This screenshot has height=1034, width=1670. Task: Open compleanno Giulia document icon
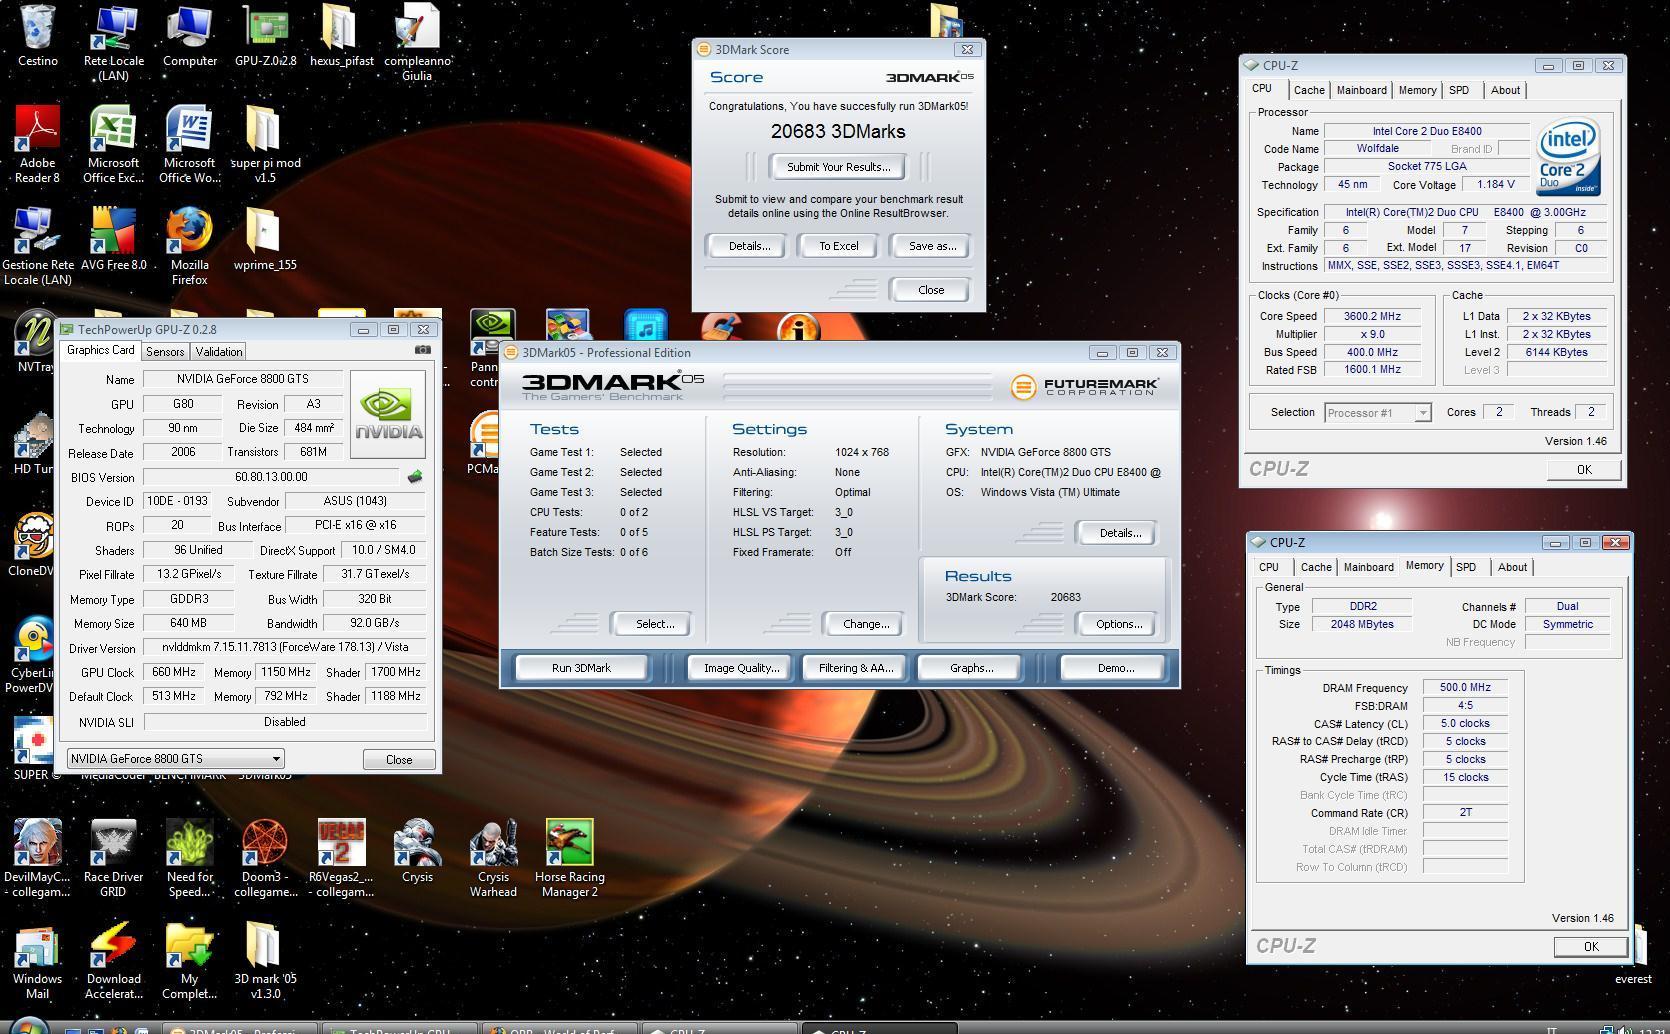(x=417, y=42)
